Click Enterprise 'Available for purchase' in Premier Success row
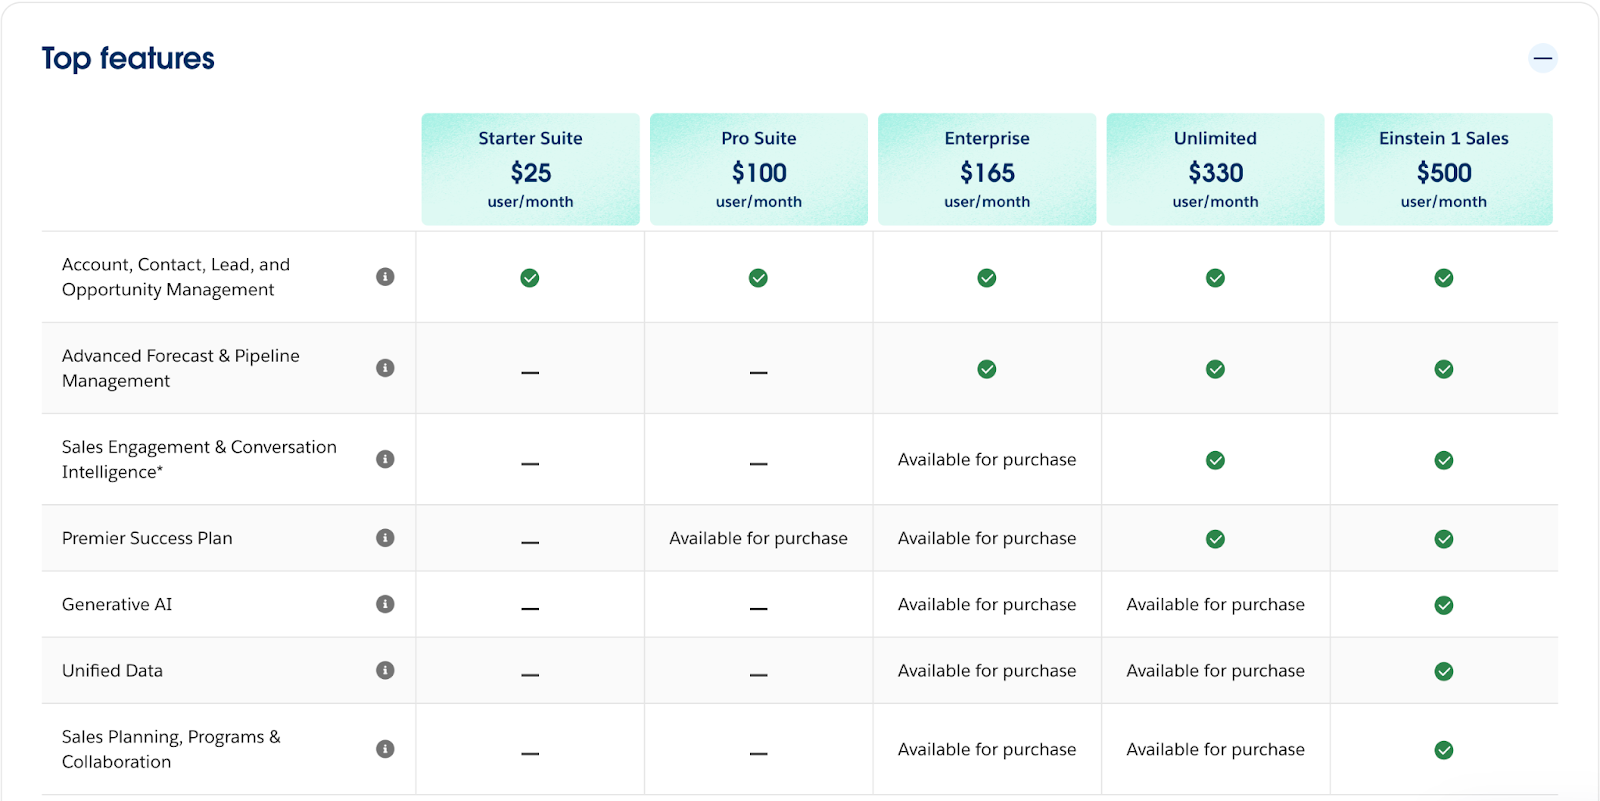 coord(987,538)
